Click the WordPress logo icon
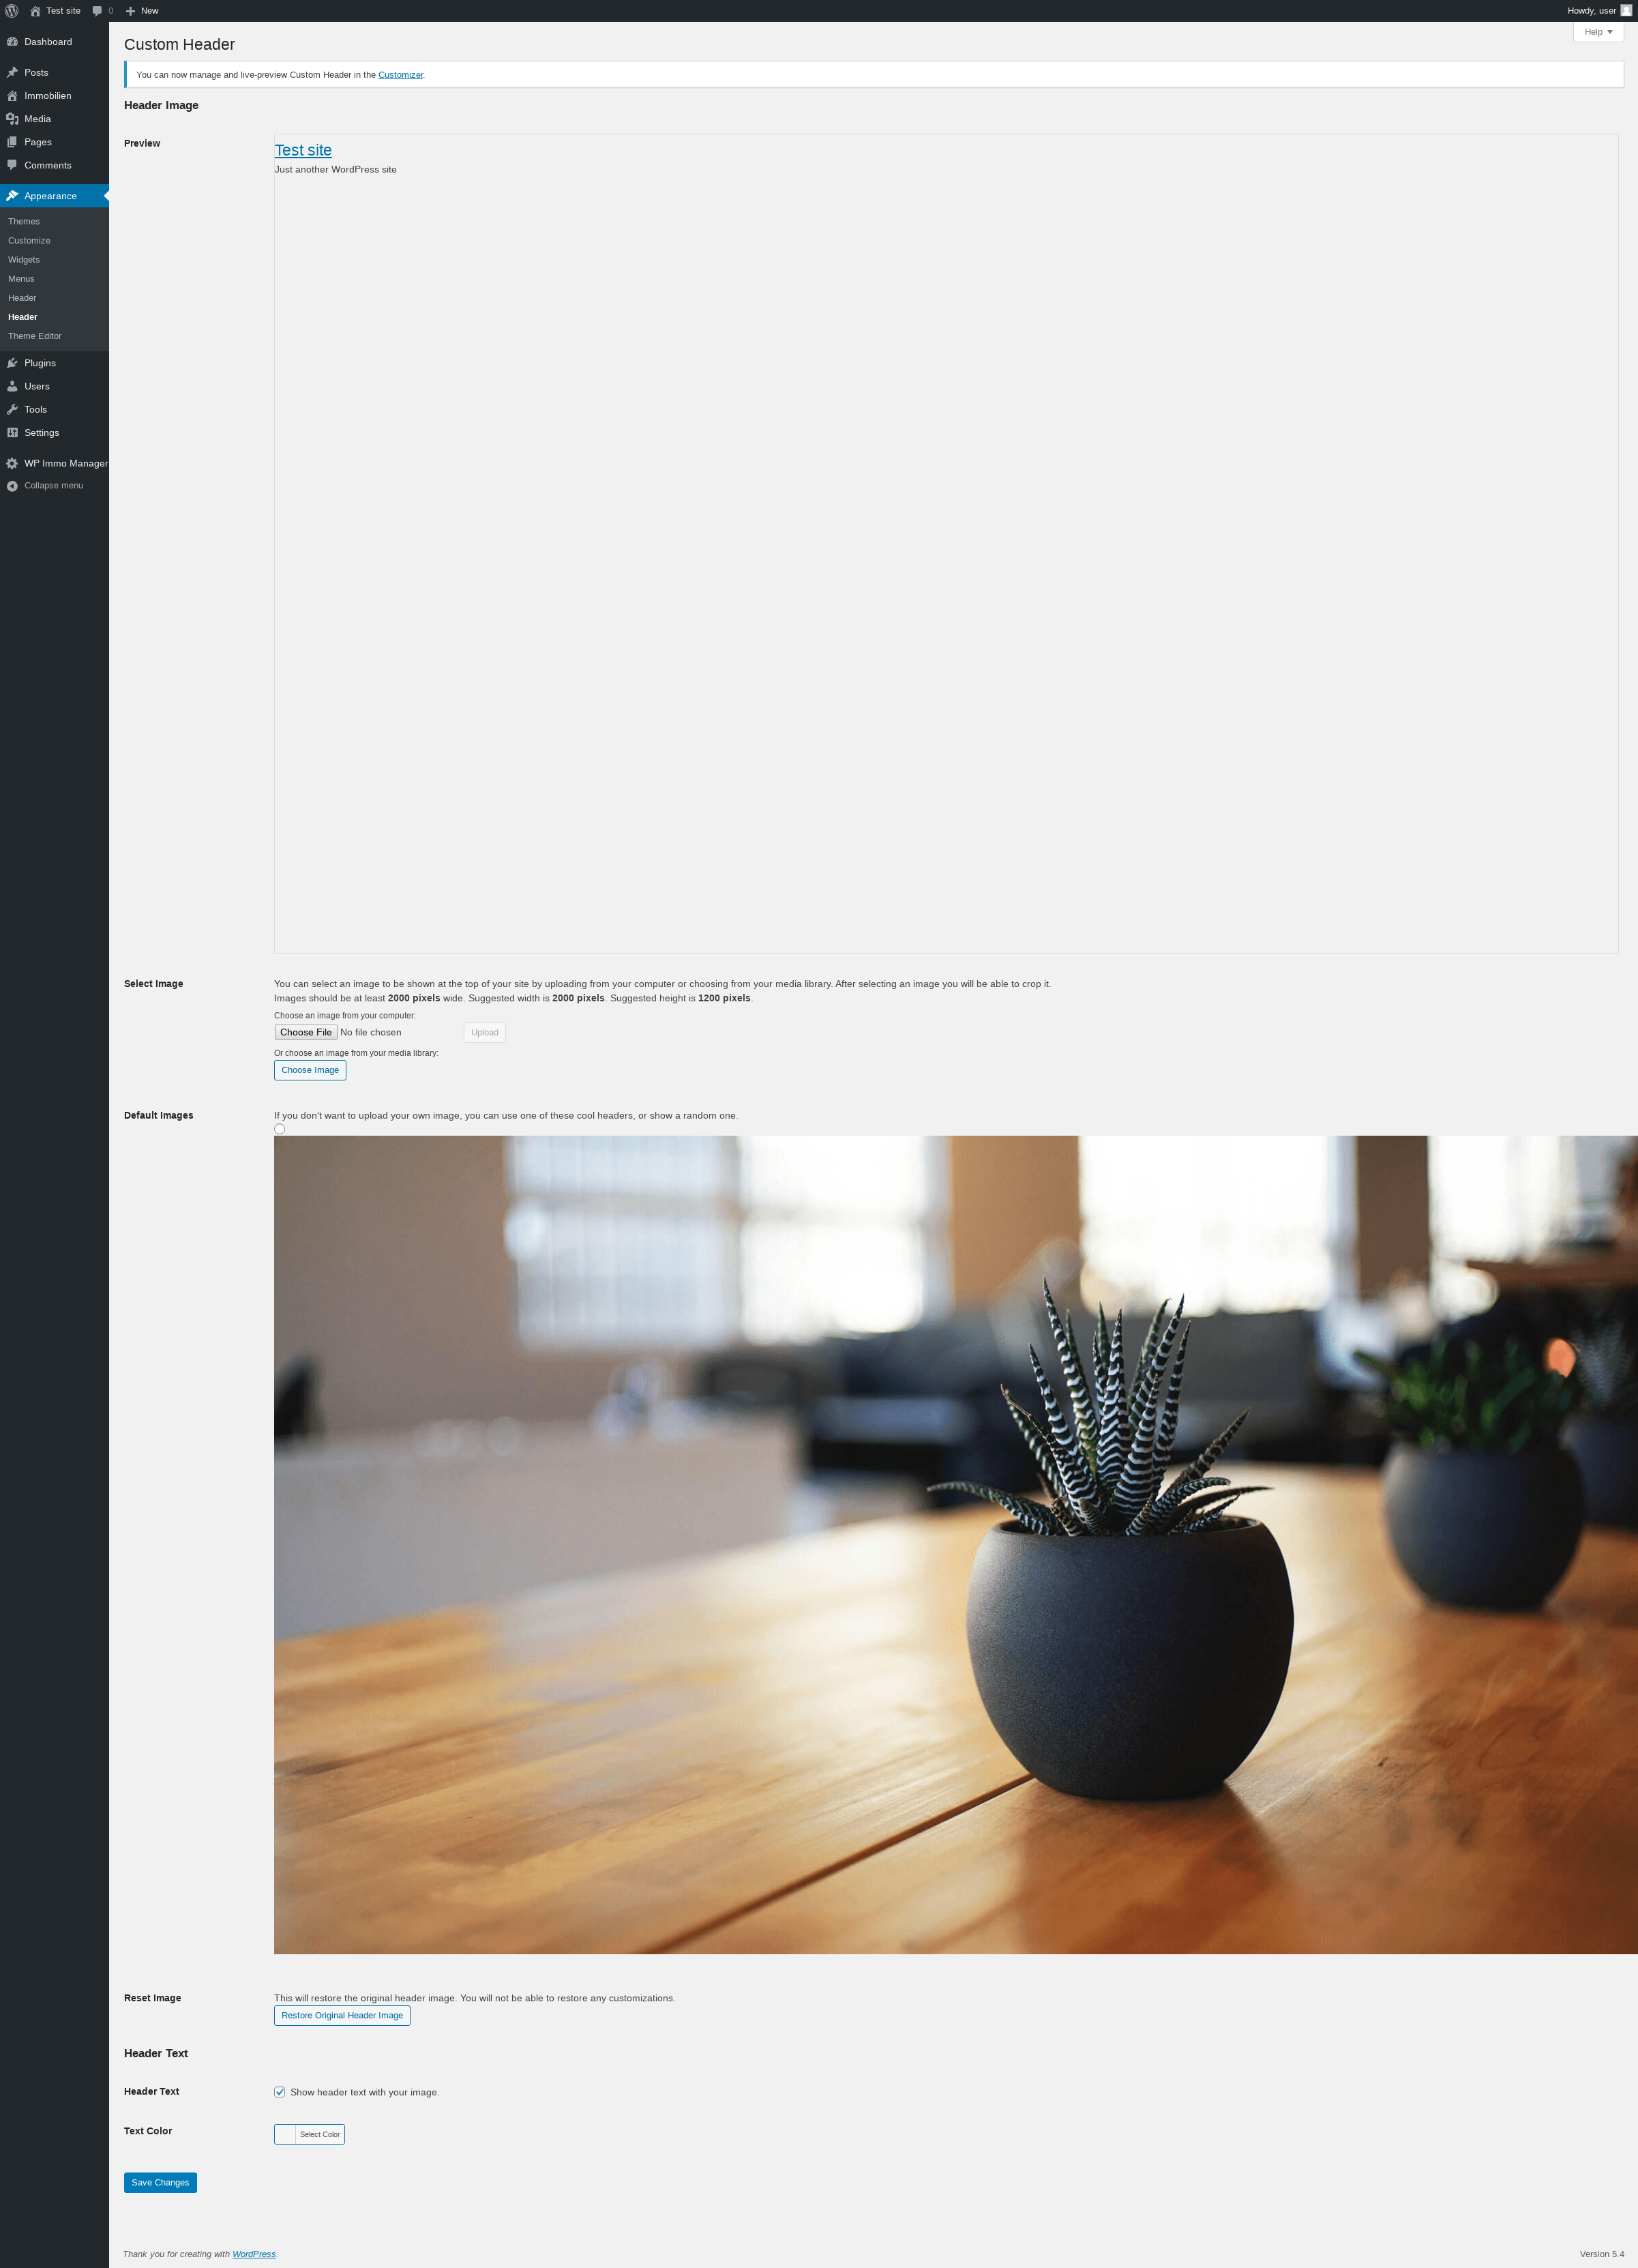The width and height of the screenshot is (1638, 2268). [12, 11]
